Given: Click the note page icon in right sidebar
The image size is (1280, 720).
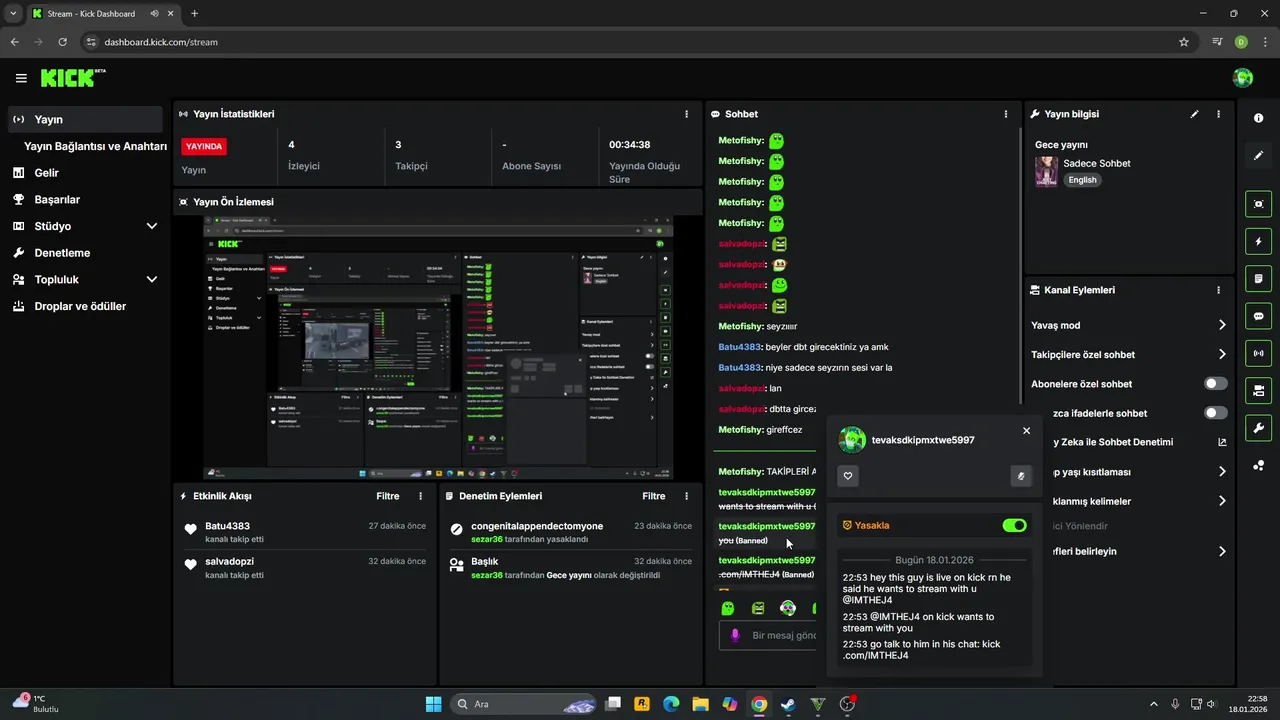Looking at the screenshot, I should (1258, 278).
